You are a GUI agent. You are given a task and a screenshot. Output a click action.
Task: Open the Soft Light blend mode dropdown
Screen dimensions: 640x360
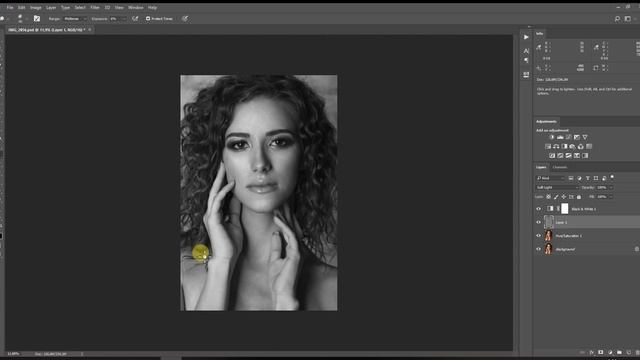[557, 188]
